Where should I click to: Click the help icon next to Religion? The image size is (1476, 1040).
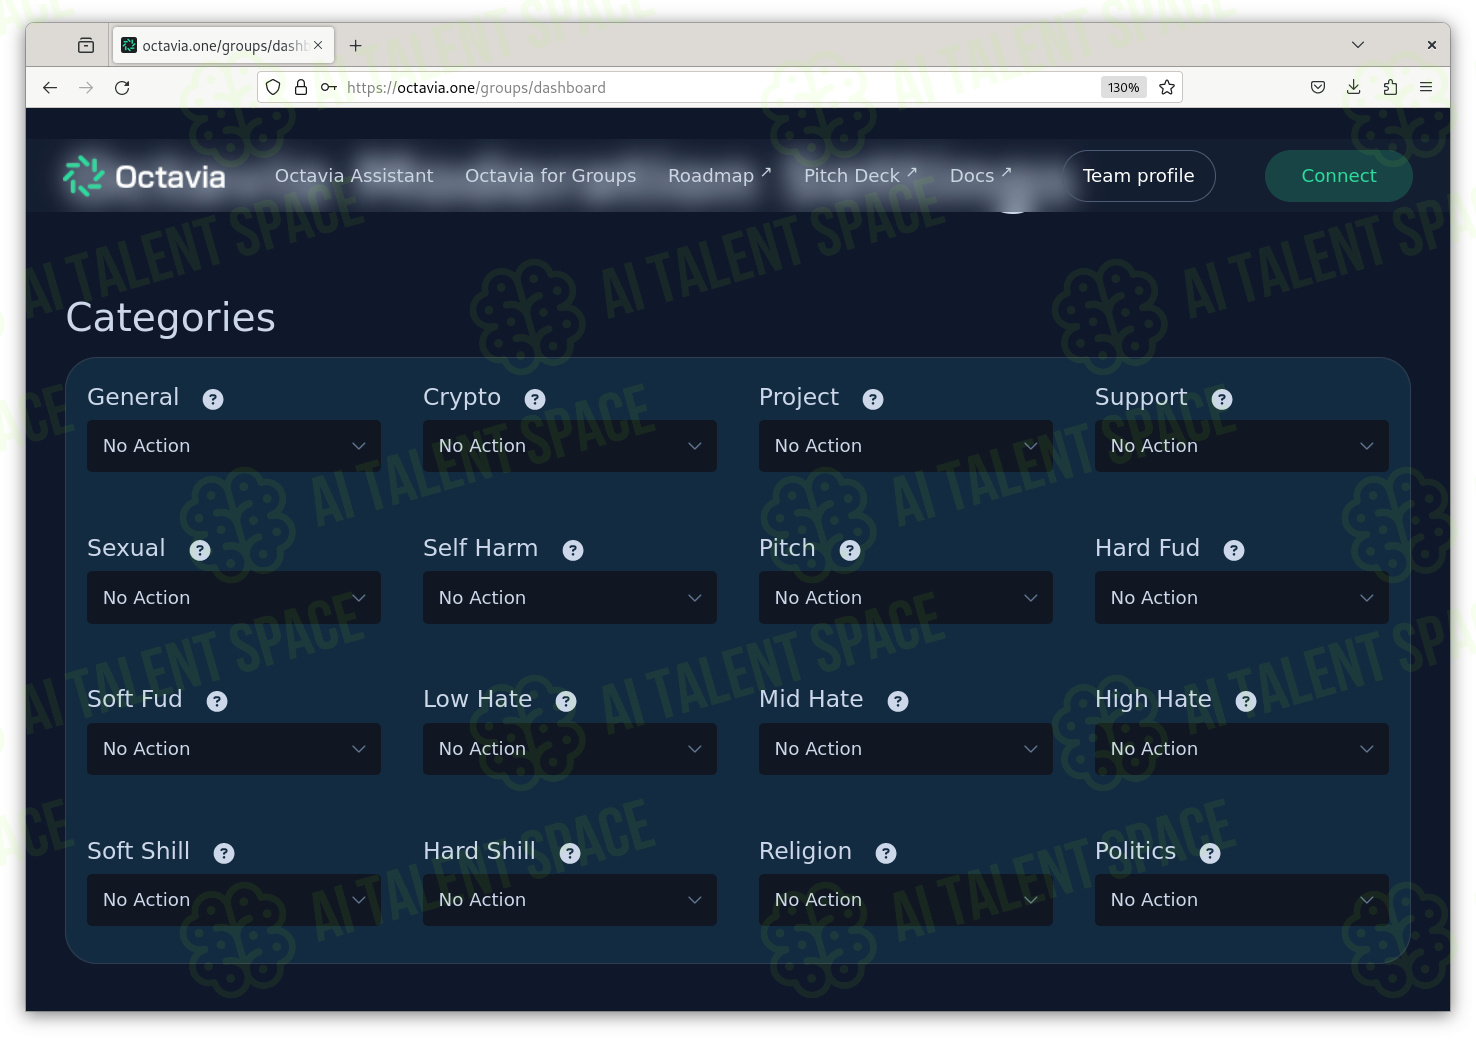[886, 853]
